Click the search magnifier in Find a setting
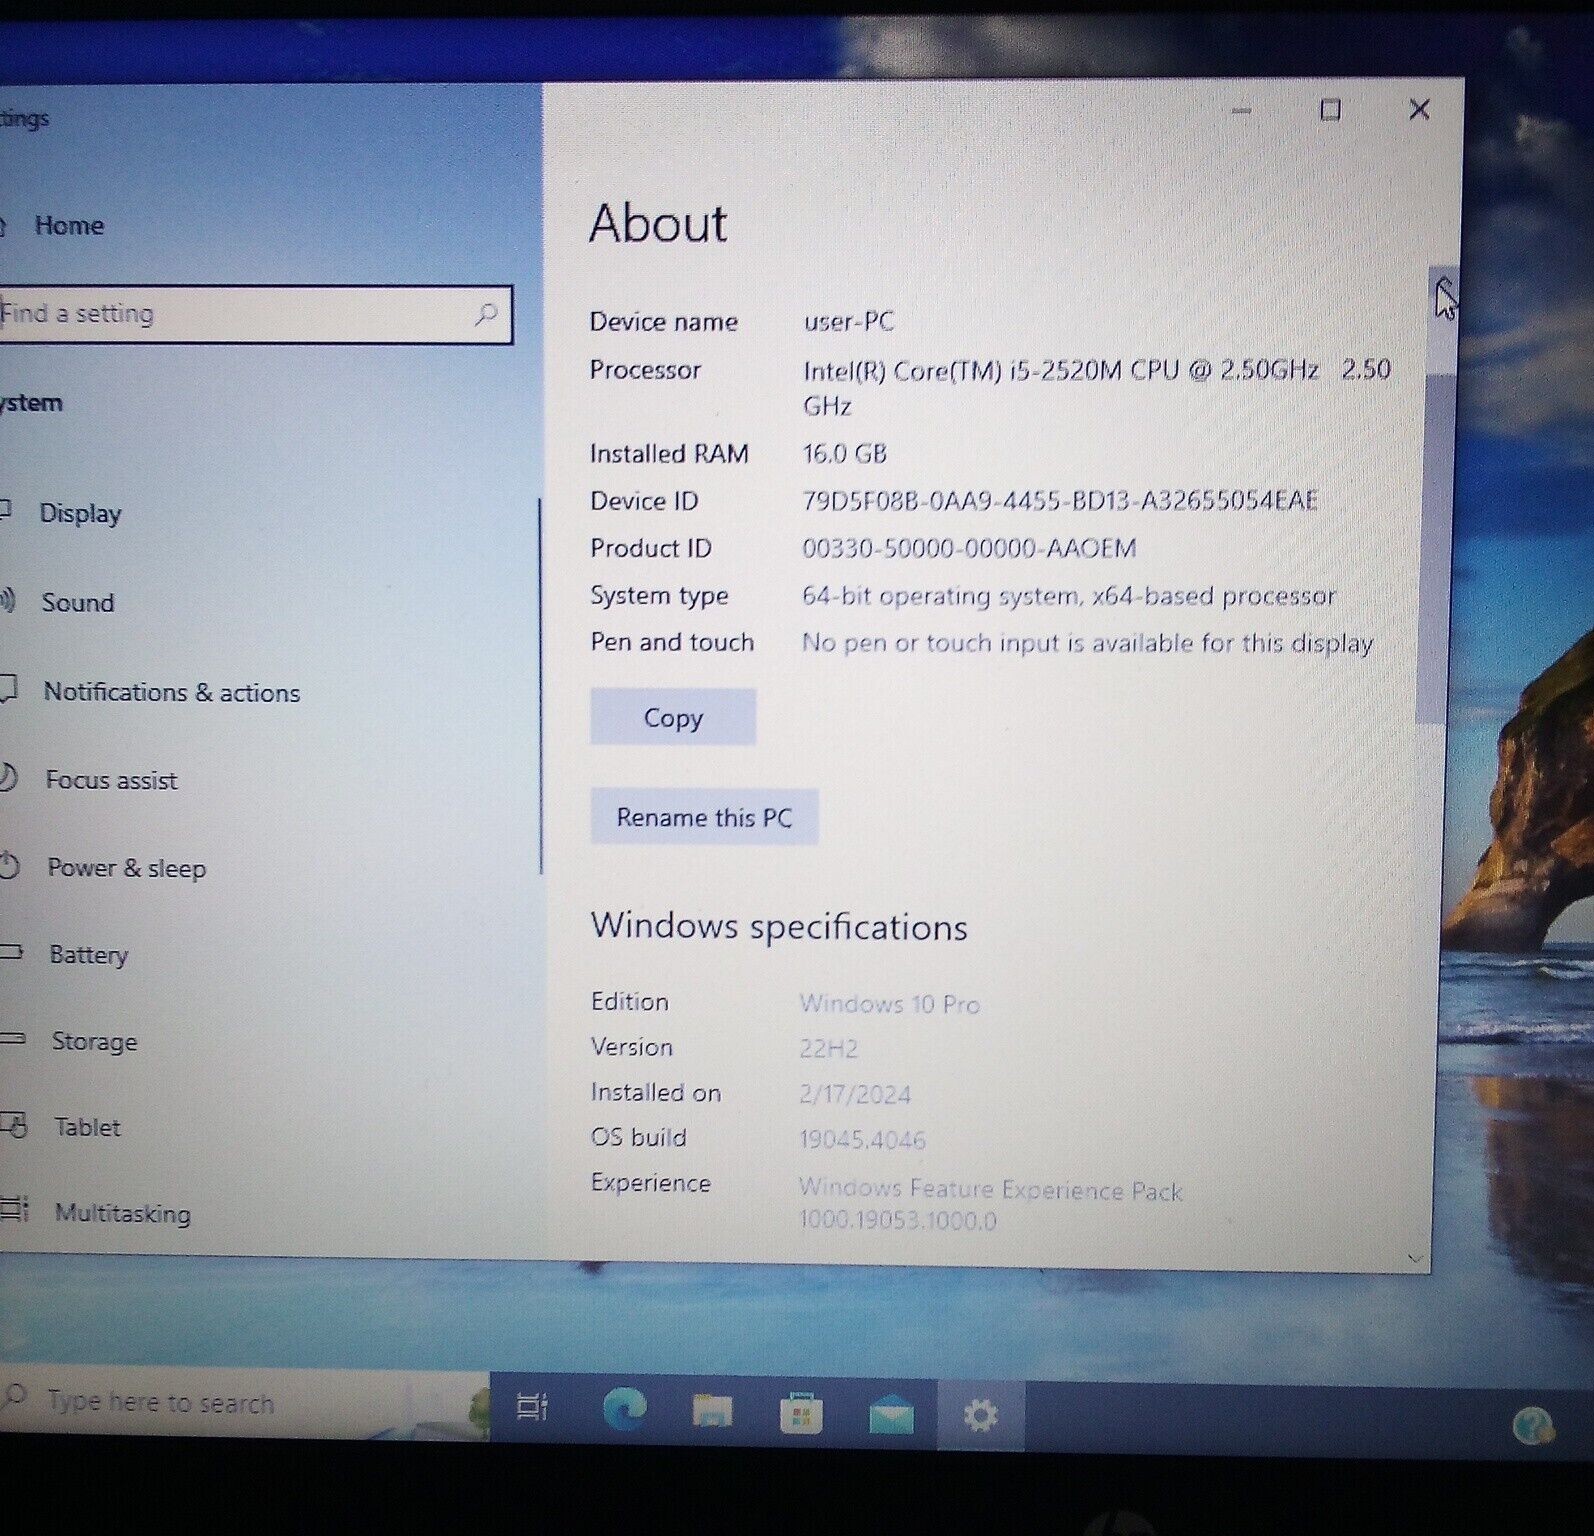Viewport: 1594px width, 1536px height. 486,314
